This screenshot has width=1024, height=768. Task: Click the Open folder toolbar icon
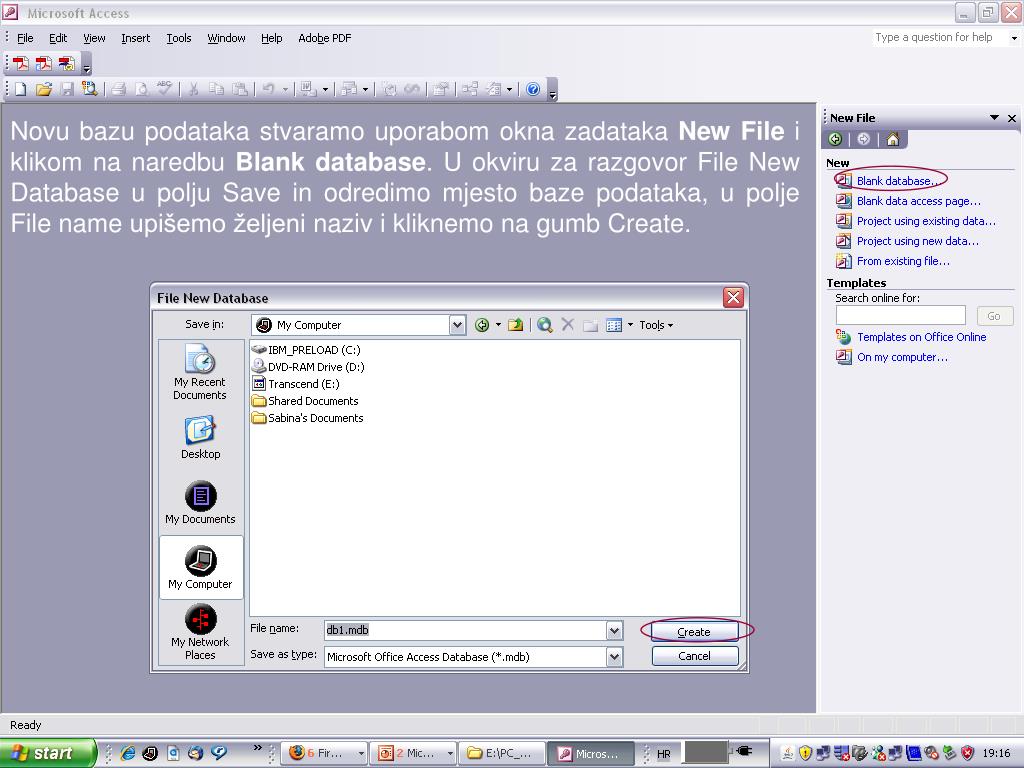(44, 89)
